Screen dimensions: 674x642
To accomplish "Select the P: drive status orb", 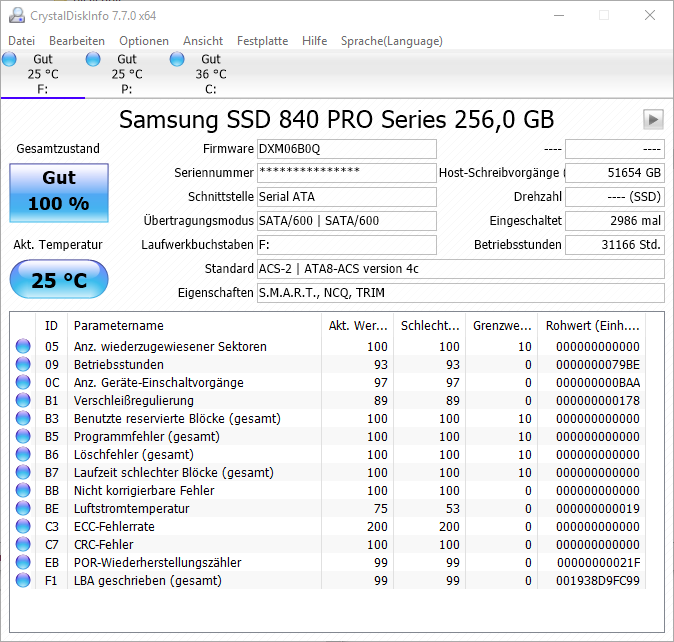I will coord(93,59).
